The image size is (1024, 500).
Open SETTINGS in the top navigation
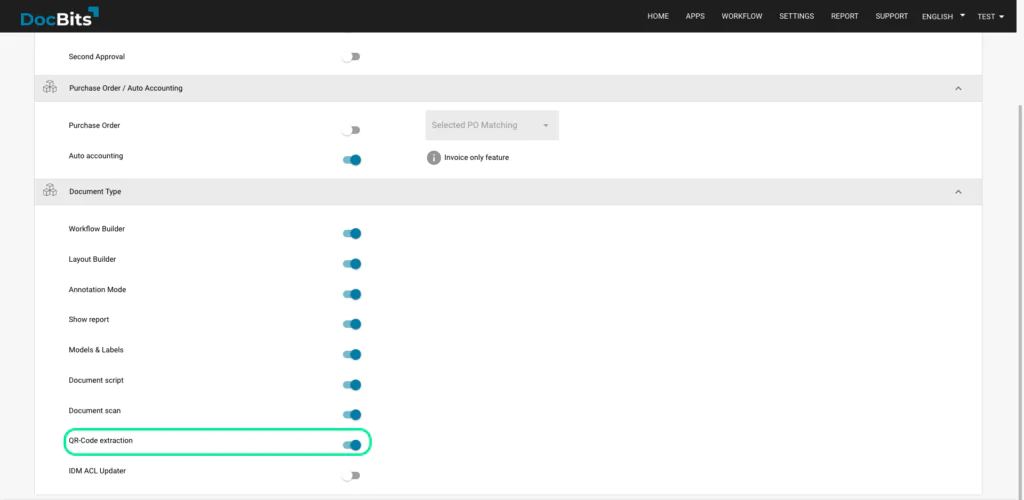point(796,16)
